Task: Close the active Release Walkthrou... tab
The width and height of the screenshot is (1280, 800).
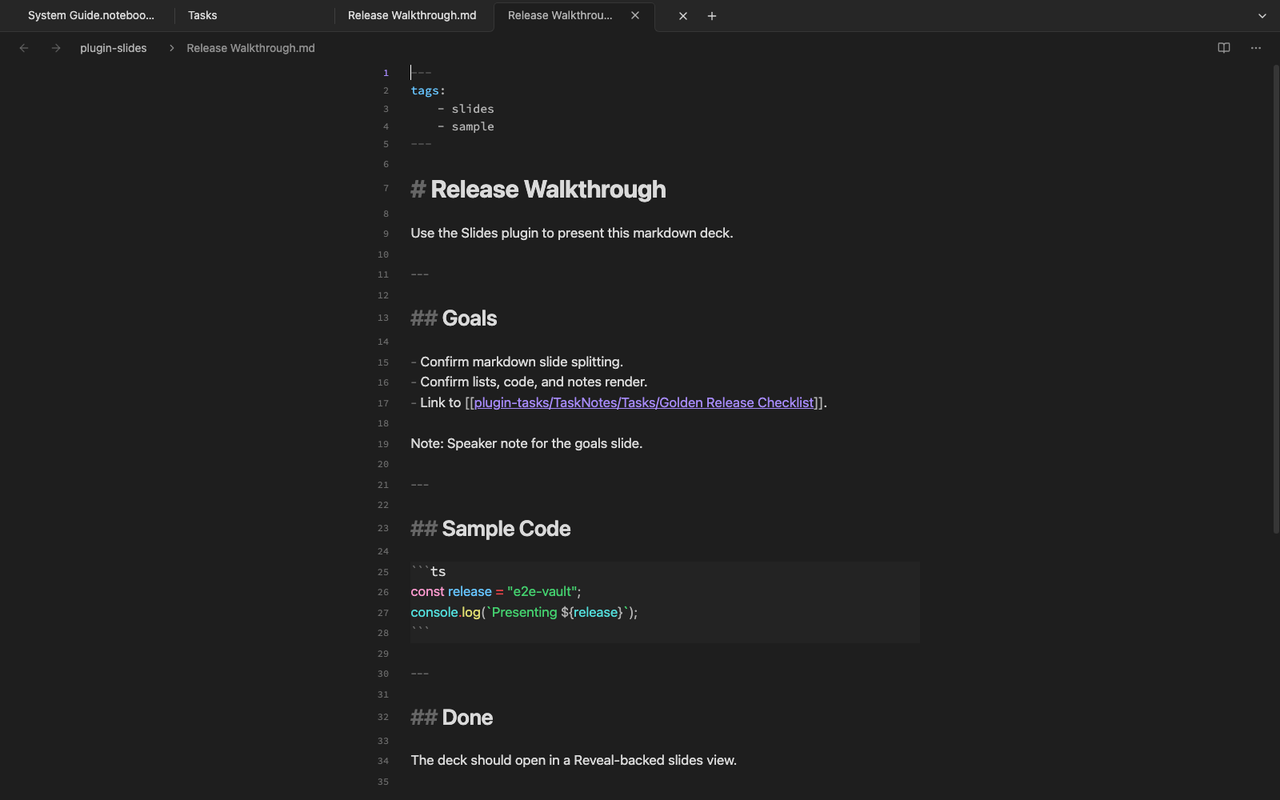Action: 635,16
